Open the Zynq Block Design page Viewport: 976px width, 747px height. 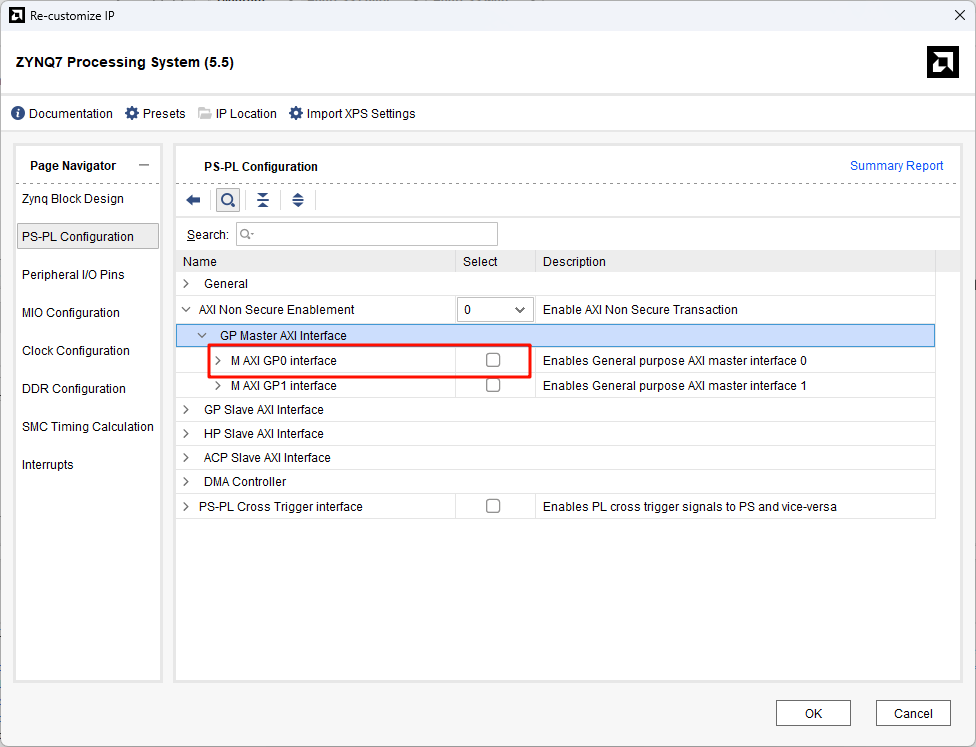(73, 199)
